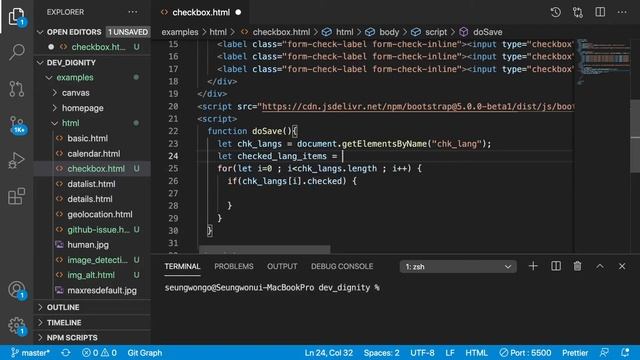Open geolocation.html in the file tree
Viewport: 640px width, 360px height.
tap(100, 214)
